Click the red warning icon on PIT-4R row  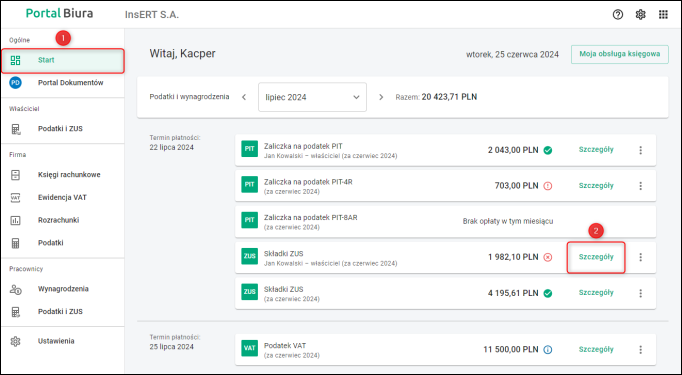548,186
